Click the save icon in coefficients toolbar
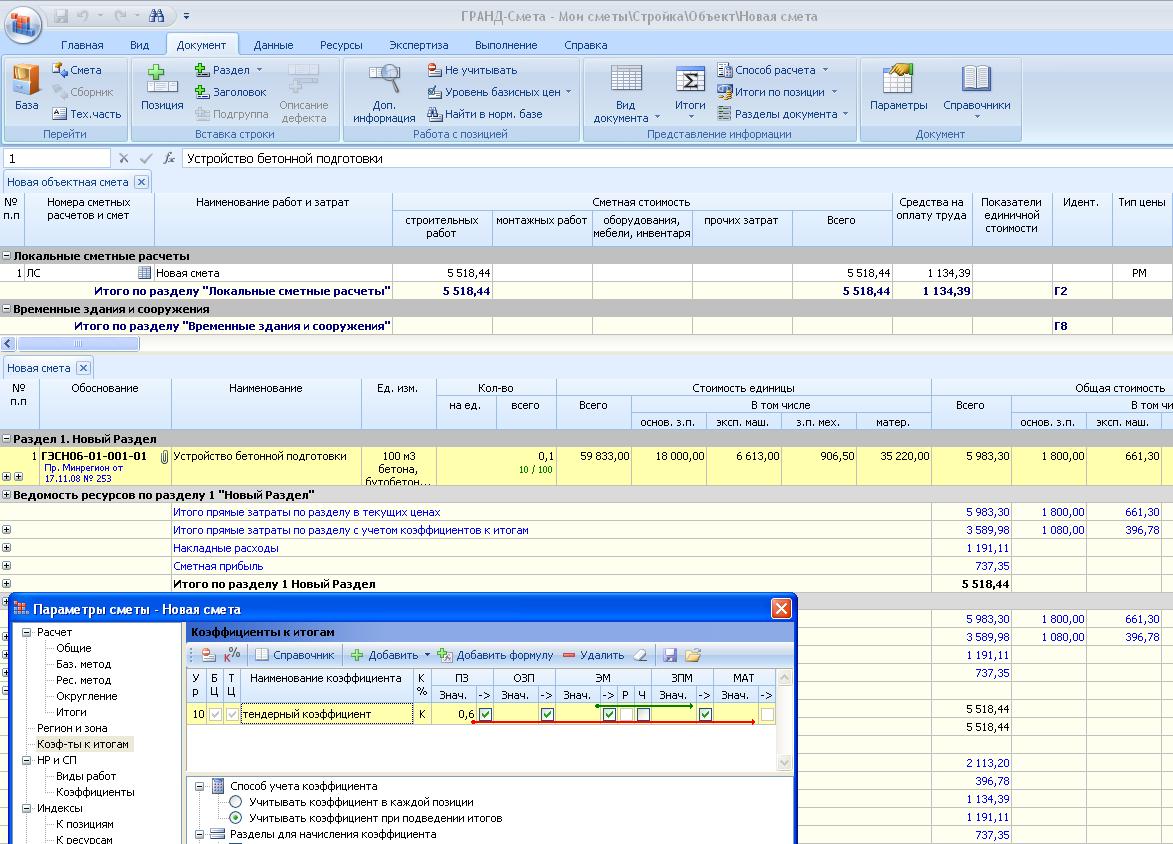1173x844 pixels. point(670,655)
